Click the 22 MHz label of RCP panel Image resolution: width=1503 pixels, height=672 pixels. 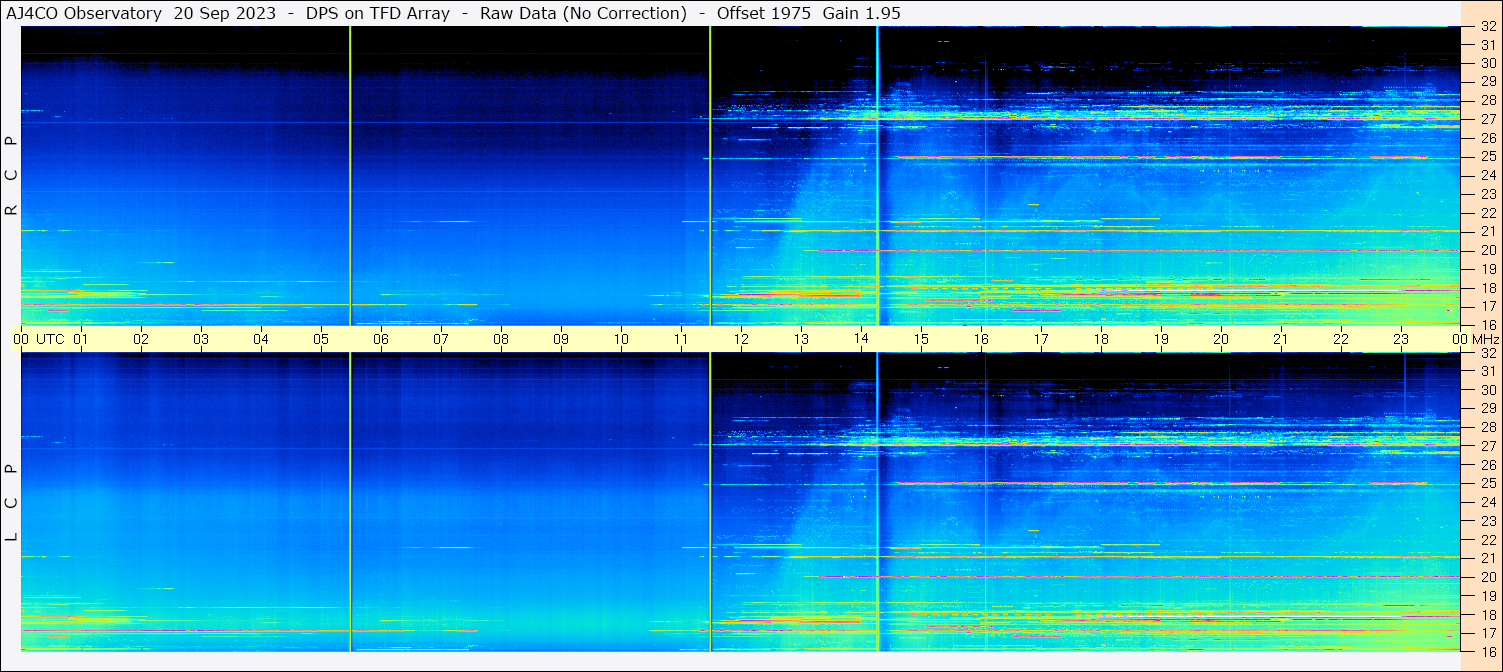1487,213
